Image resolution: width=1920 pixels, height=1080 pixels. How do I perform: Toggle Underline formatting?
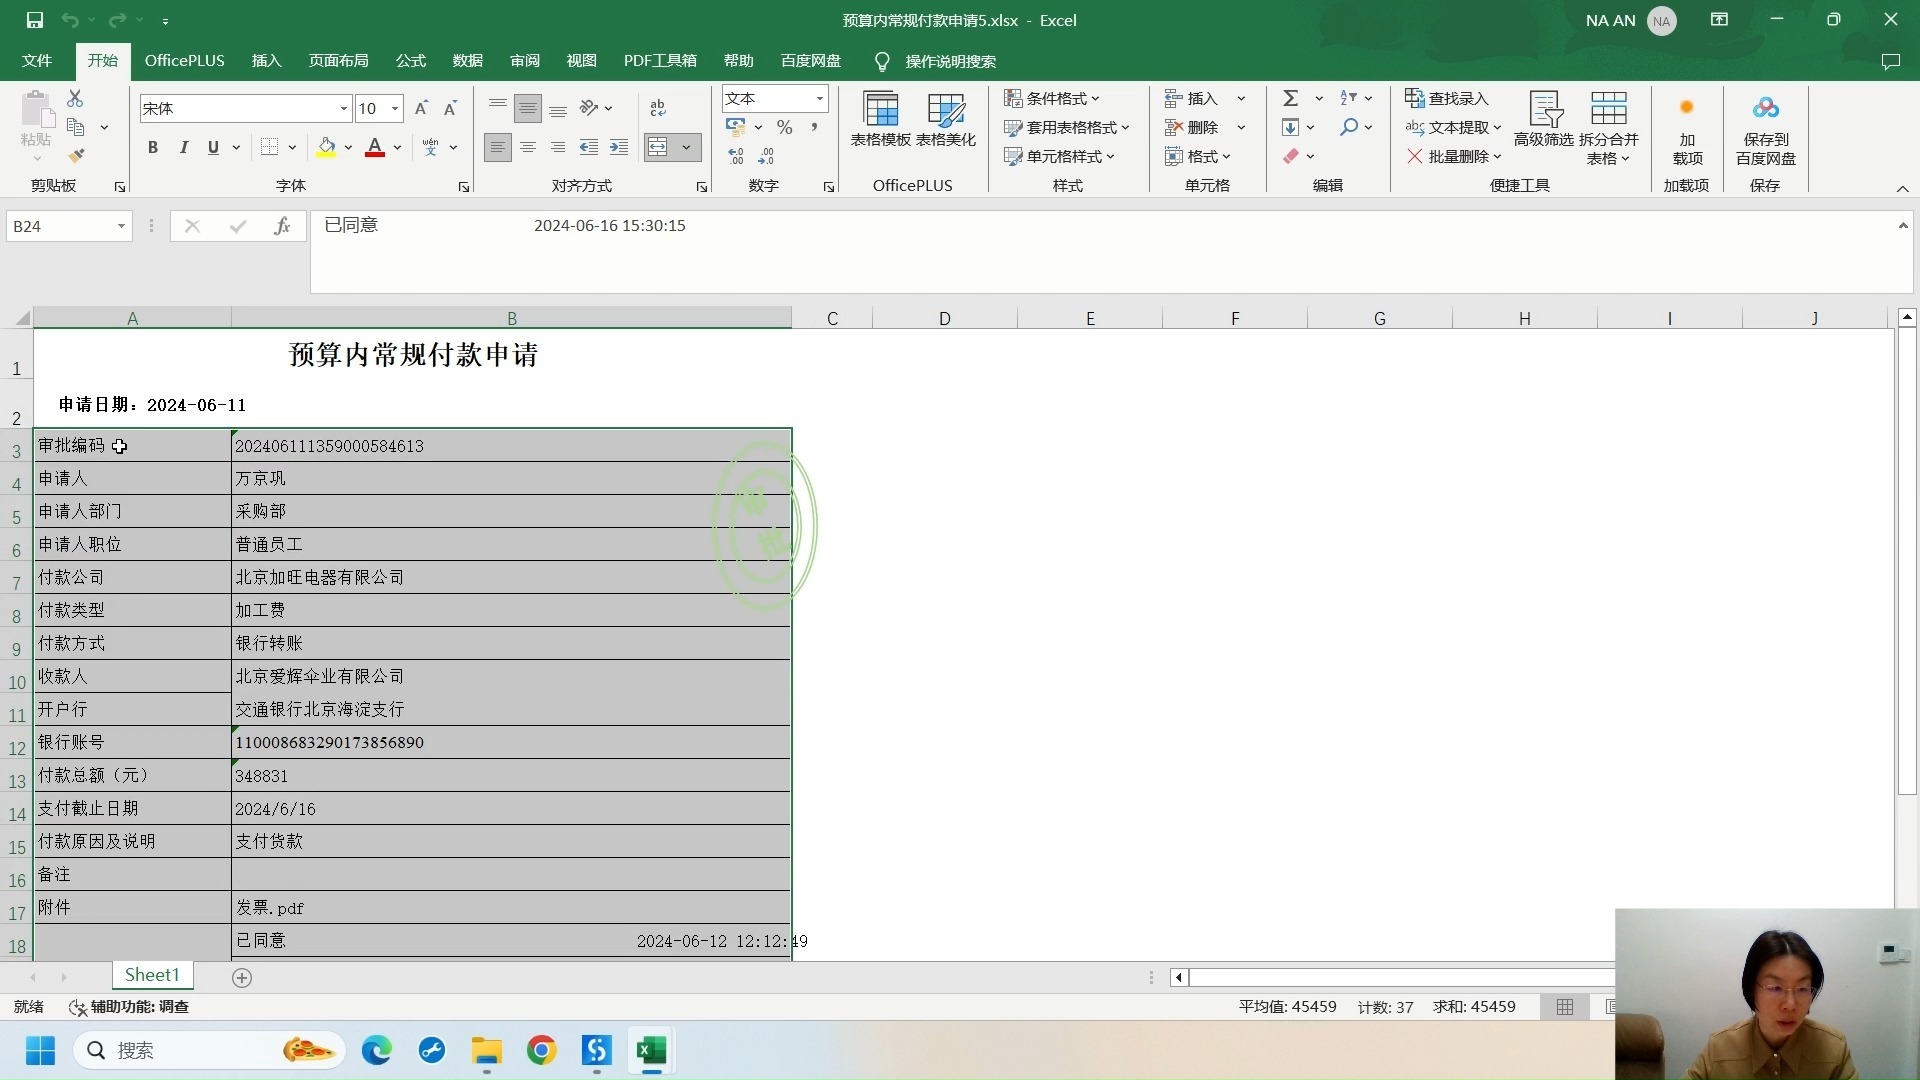tap(213, 147)
